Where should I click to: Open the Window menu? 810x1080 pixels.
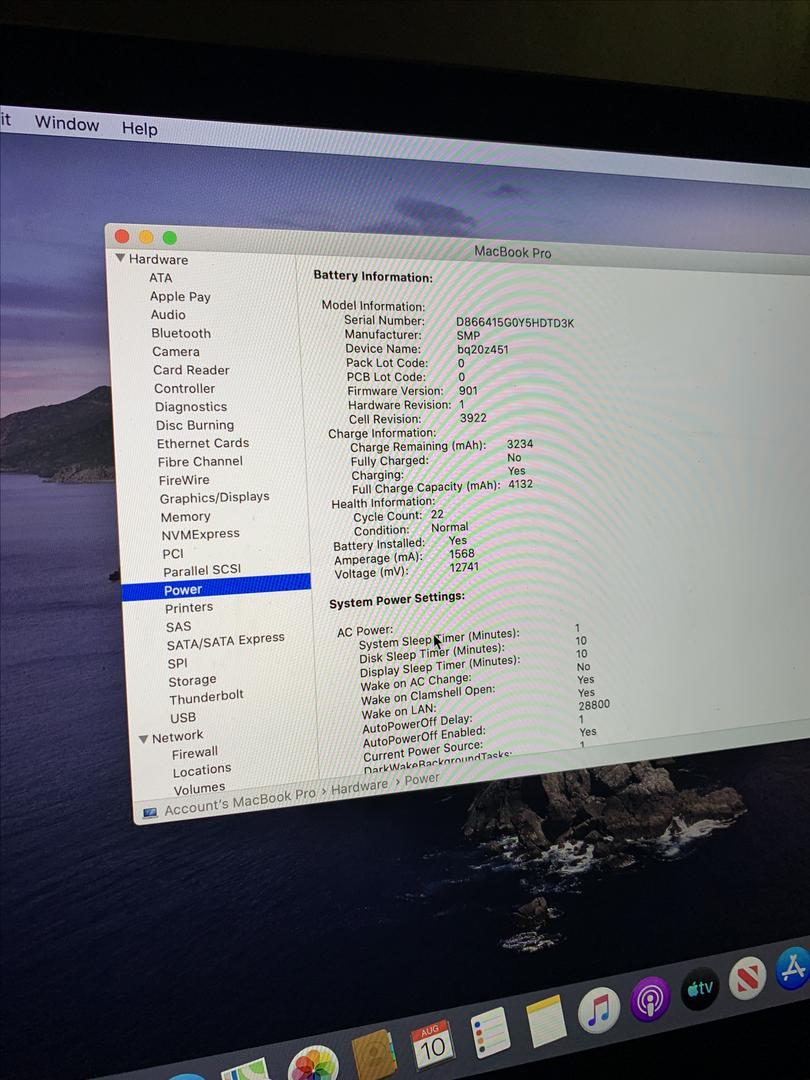click(67, 123)
